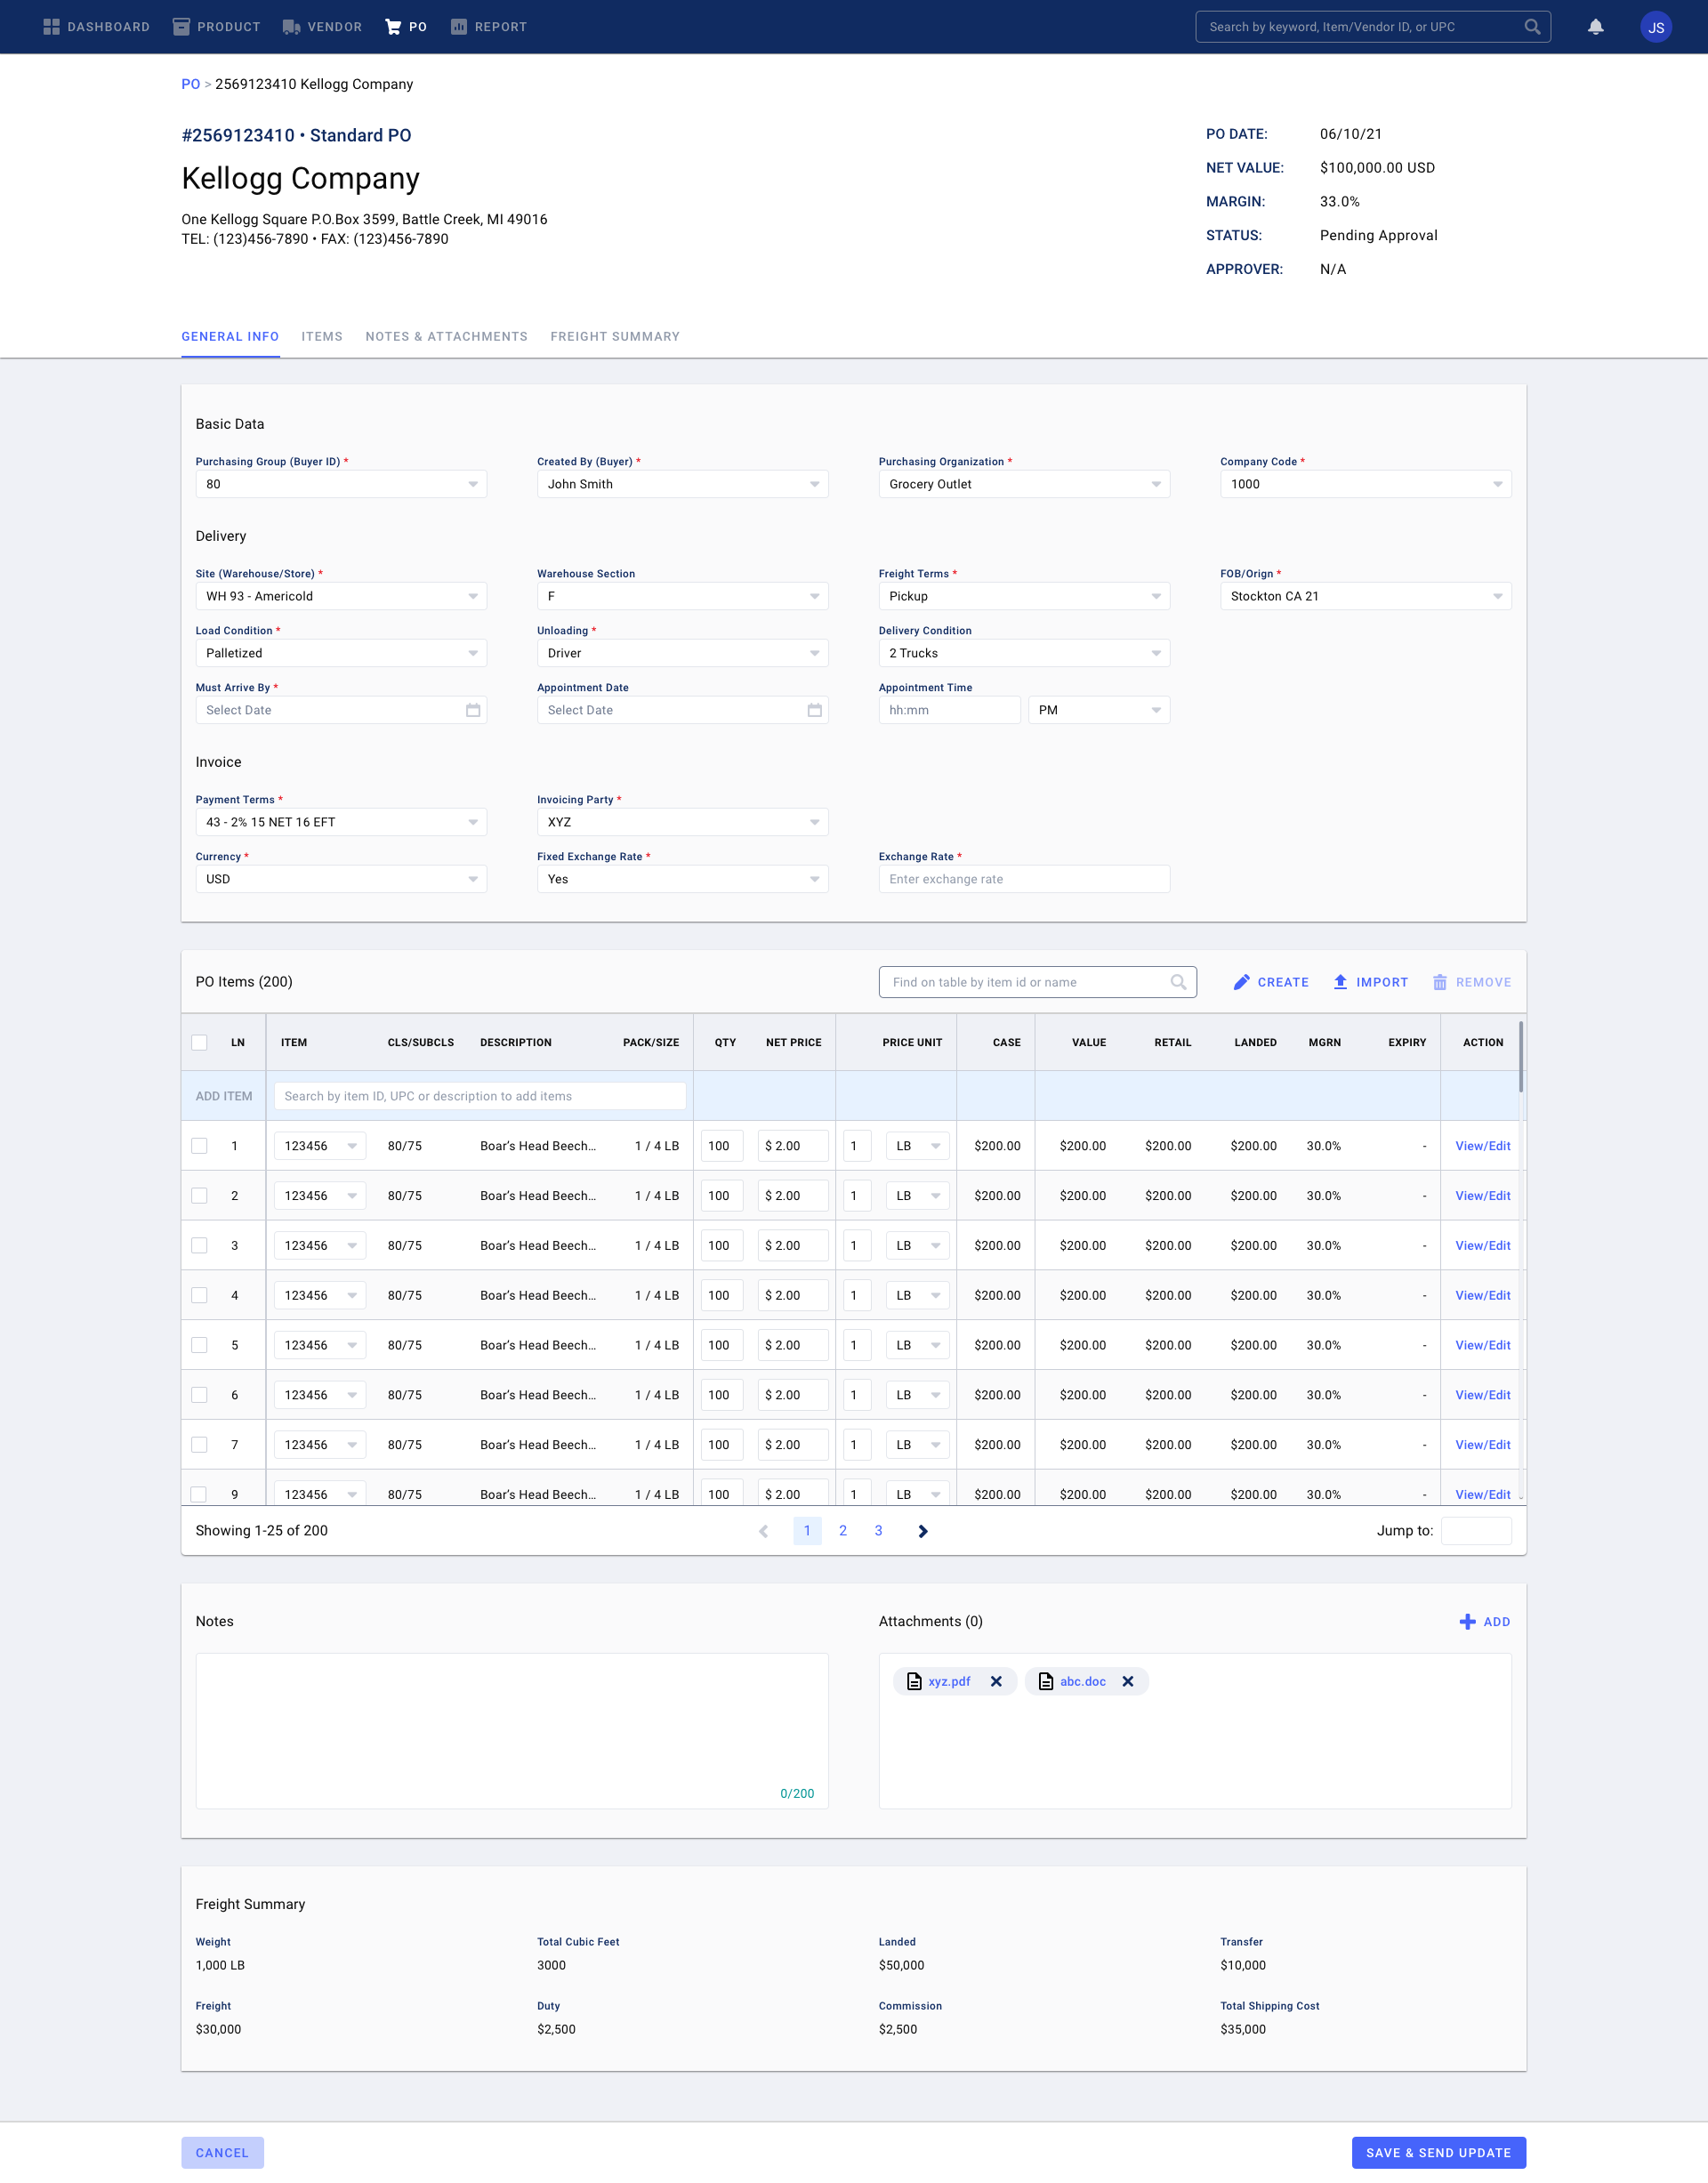Open the Currency dropdown
Screen dimensions: 1708x2183
click(341, 879)
